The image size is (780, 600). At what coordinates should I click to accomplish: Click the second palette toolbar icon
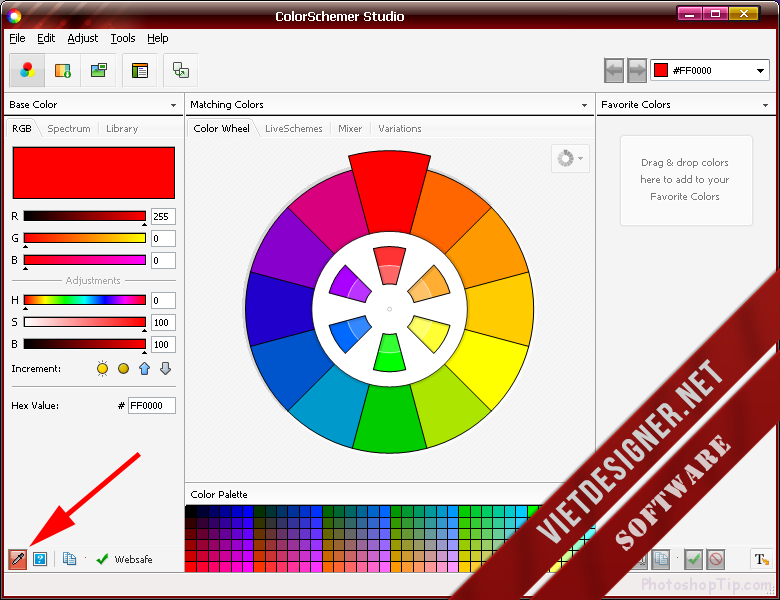pos(63,70)
